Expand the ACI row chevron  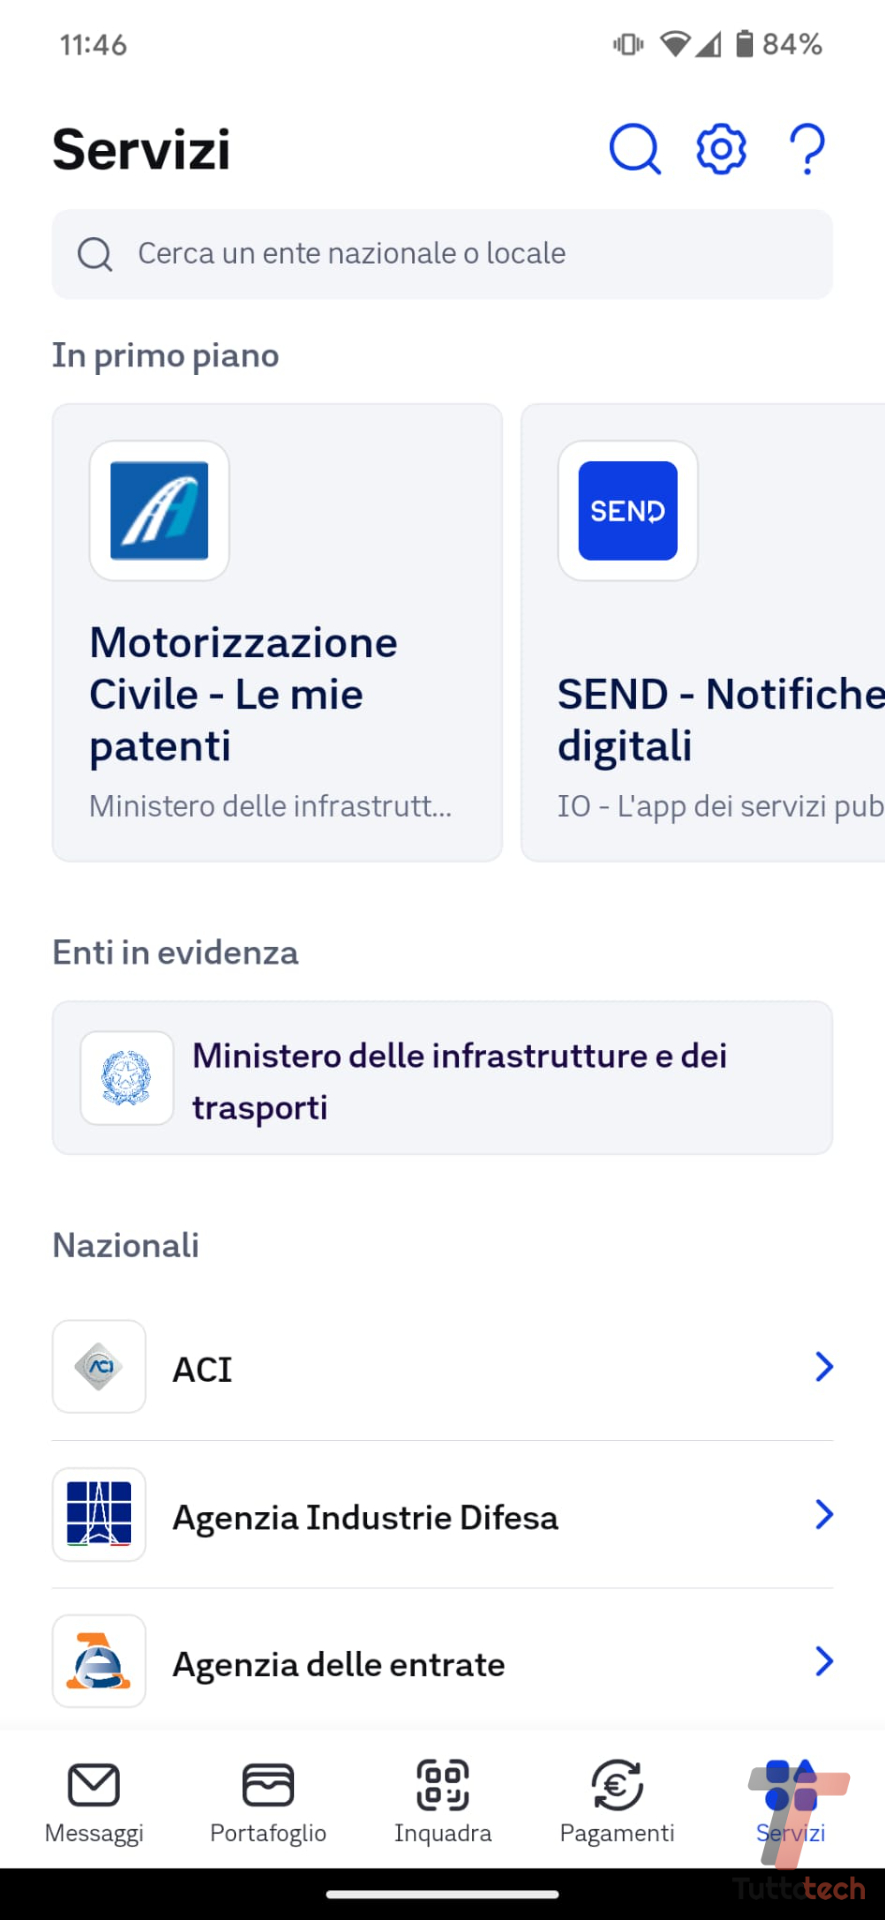[823, 1367]
